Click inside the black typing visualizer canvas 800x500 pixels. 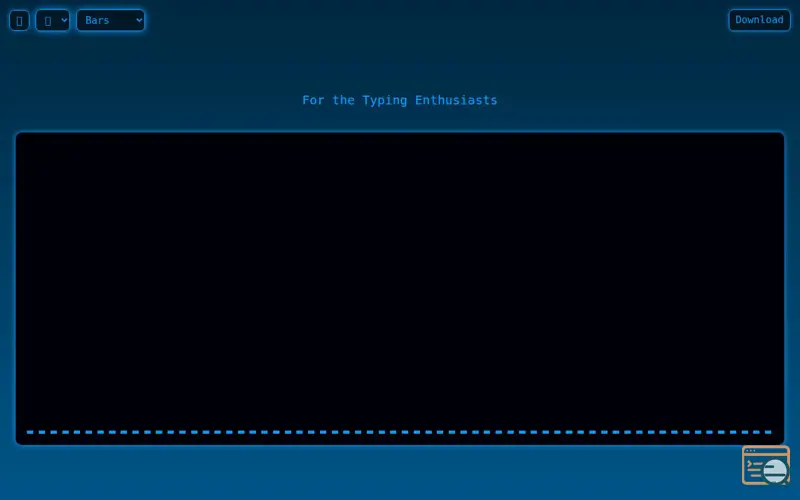[400, 288]
